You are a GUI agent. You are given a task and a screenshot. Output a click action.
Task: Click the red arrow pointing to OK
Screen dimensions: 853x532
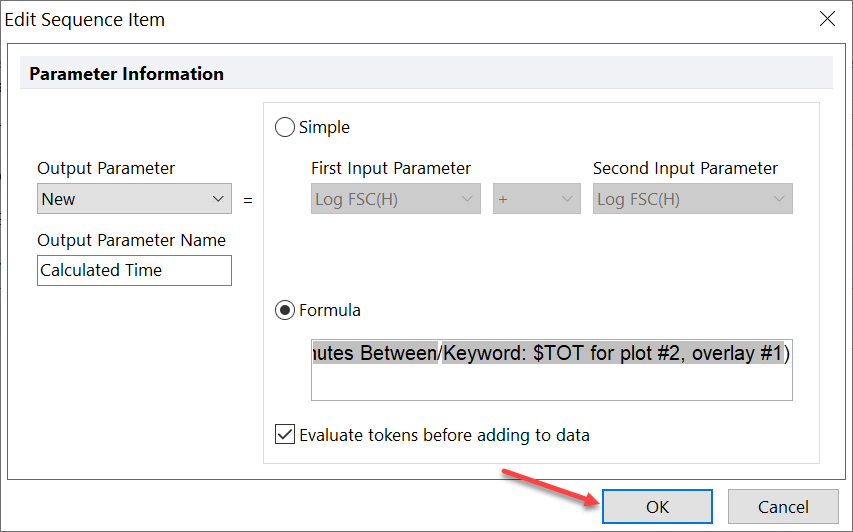[x=550, y=486]
